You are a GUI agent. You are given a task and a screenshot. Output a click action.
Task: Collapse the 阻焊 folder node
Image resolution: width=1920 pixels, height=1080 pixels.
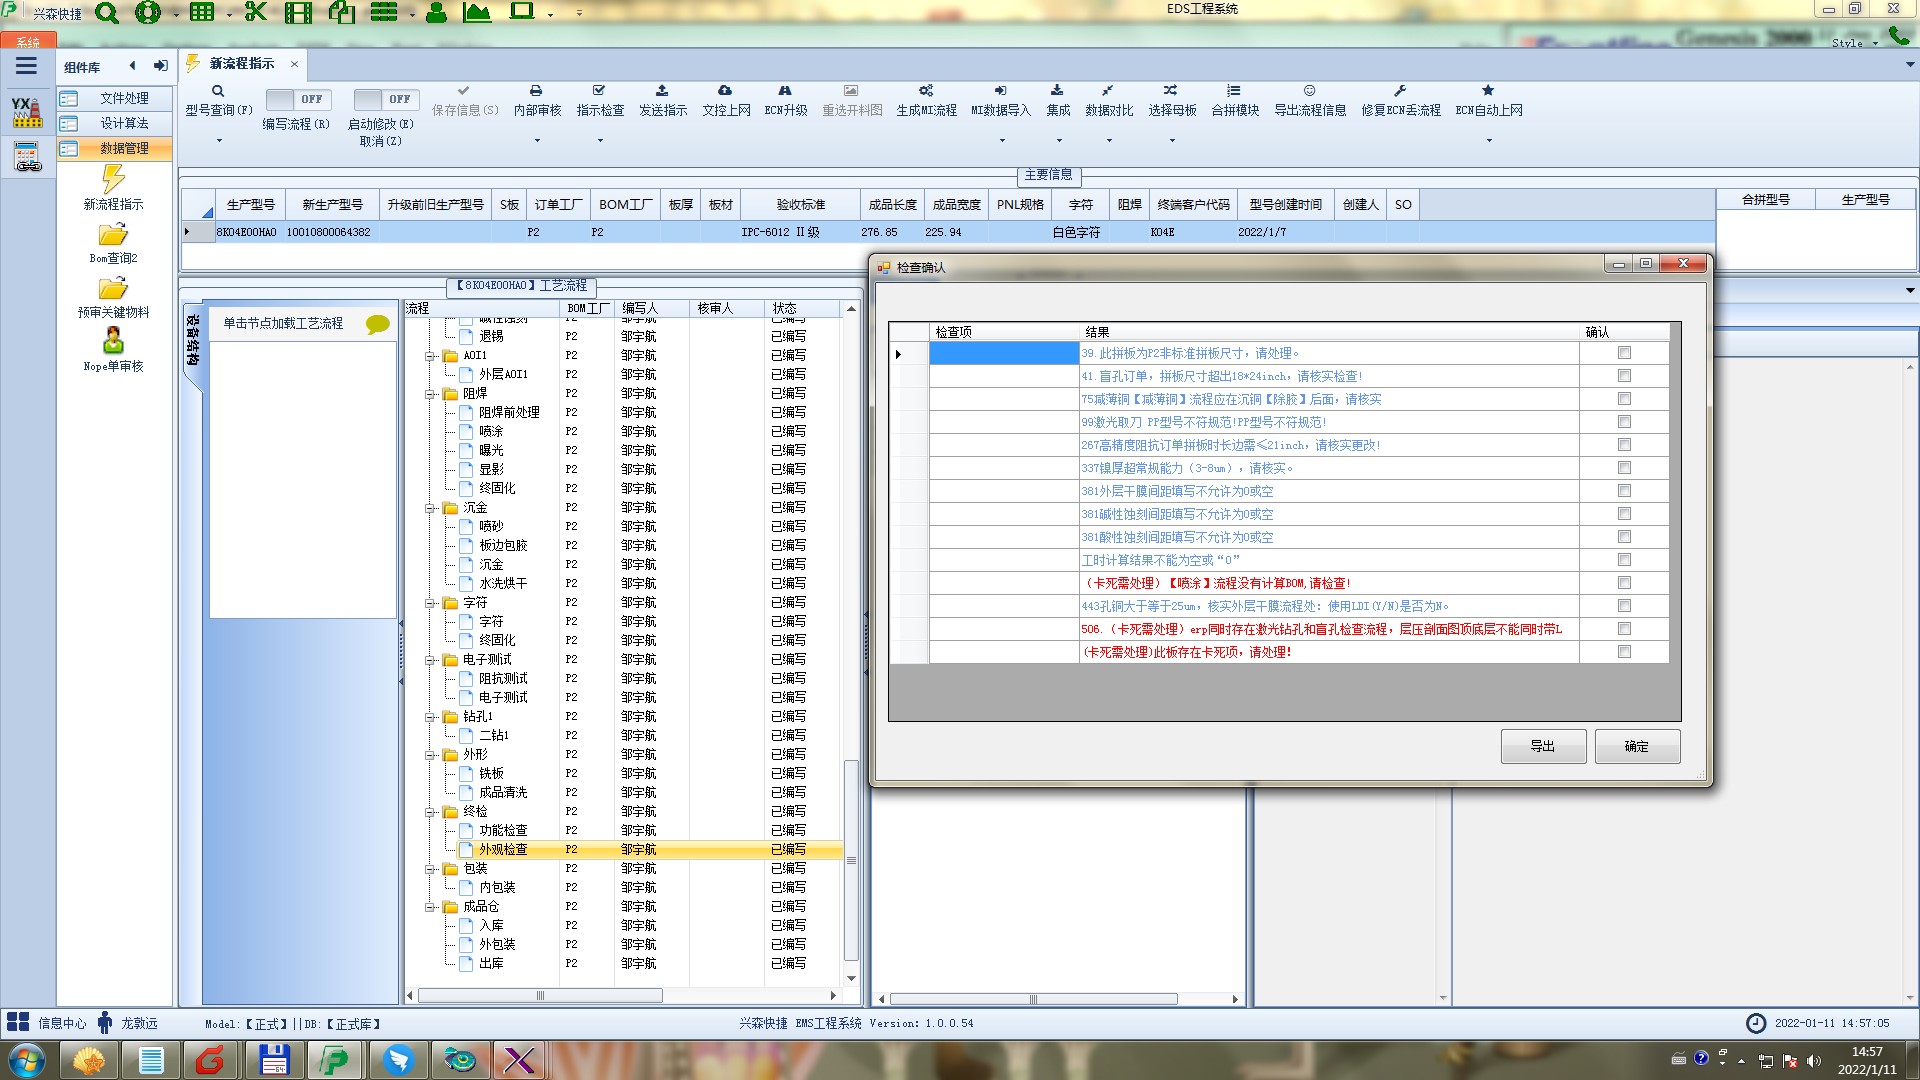(x=430, y=394)
